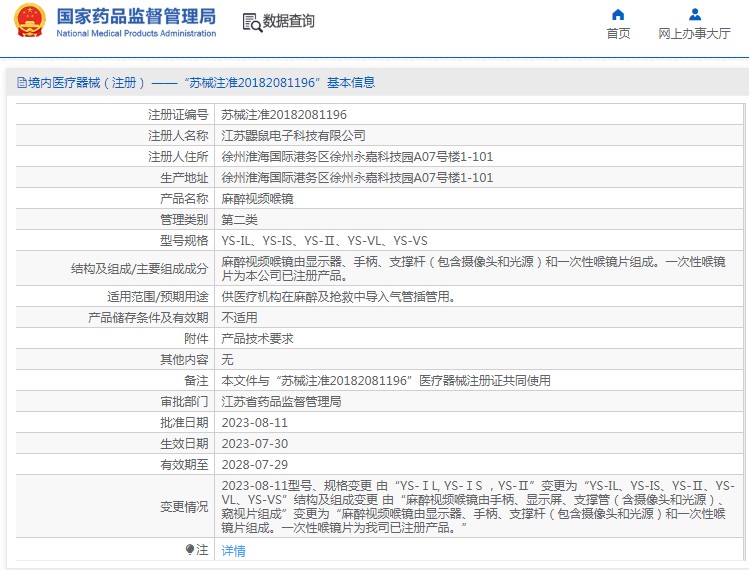749x570 pixels.
Task: Select the address in 生产地址 row
Action: click(x=357, y=178)
